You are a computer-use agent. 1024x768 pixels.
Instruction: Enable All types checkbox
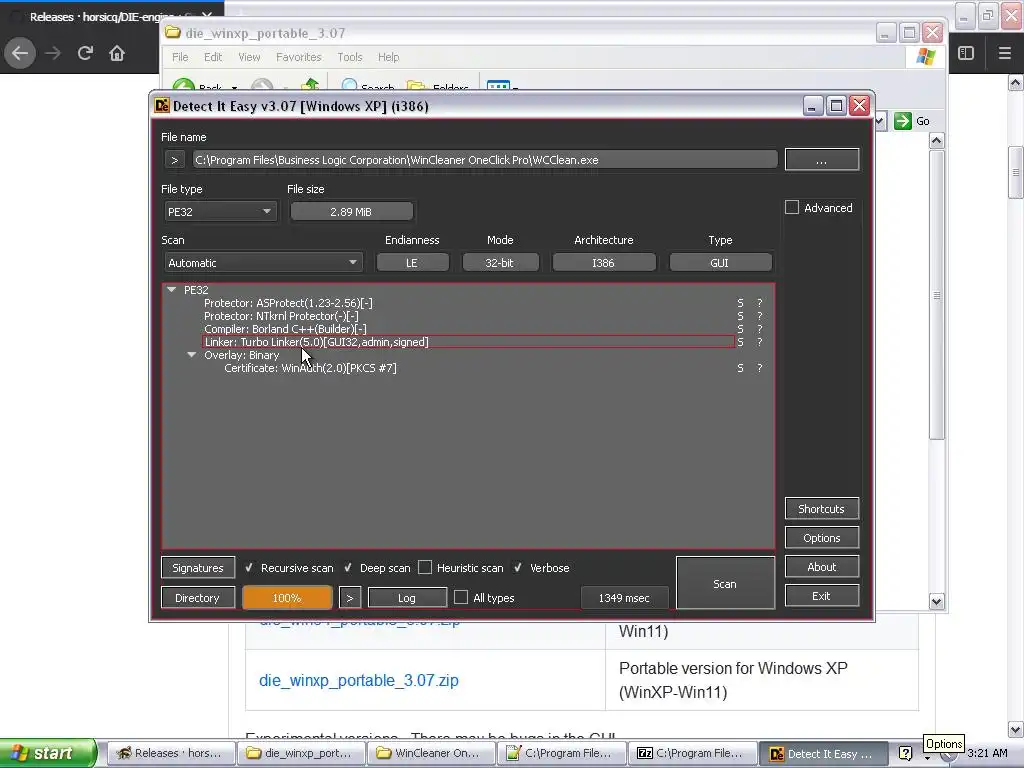click(461, 598)
